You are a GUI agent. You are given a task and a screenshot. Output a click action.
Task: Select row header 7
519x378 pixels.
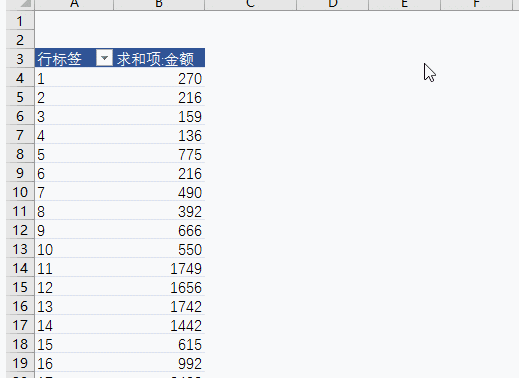20,135
